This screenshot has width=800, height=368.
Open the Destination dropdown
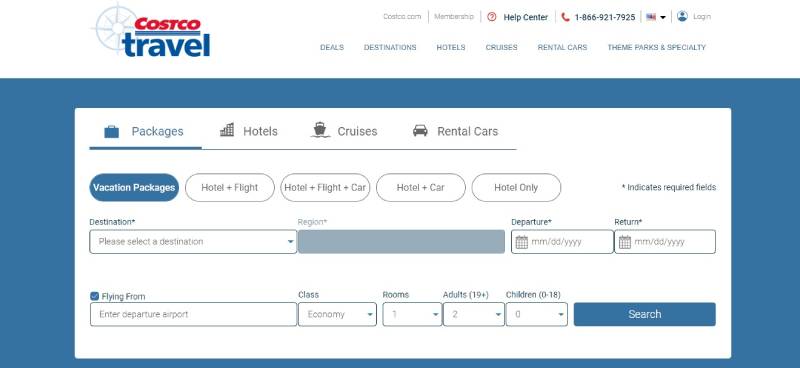193,241
